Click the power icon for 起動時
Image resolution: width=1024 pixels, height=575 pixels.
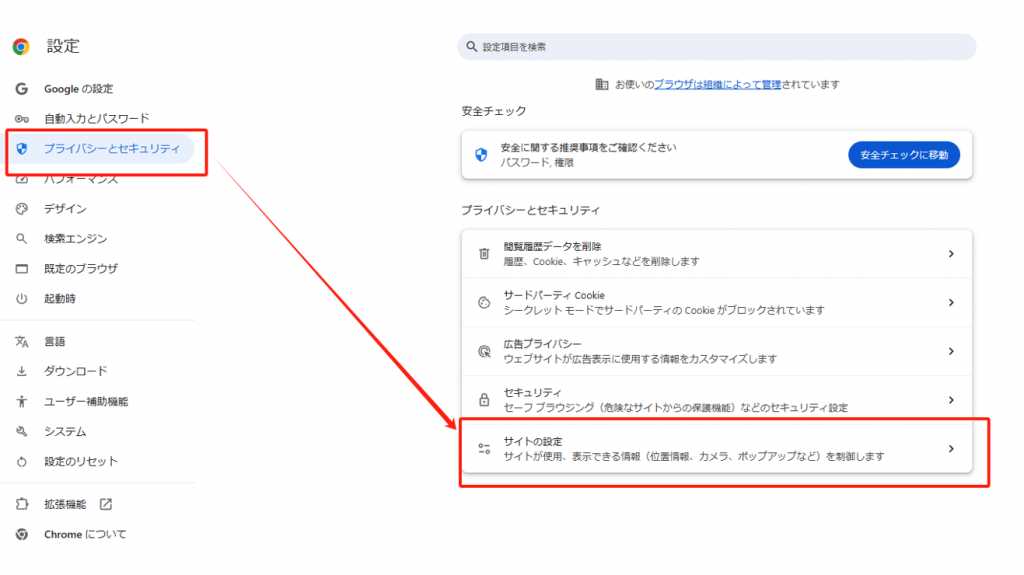22,299
